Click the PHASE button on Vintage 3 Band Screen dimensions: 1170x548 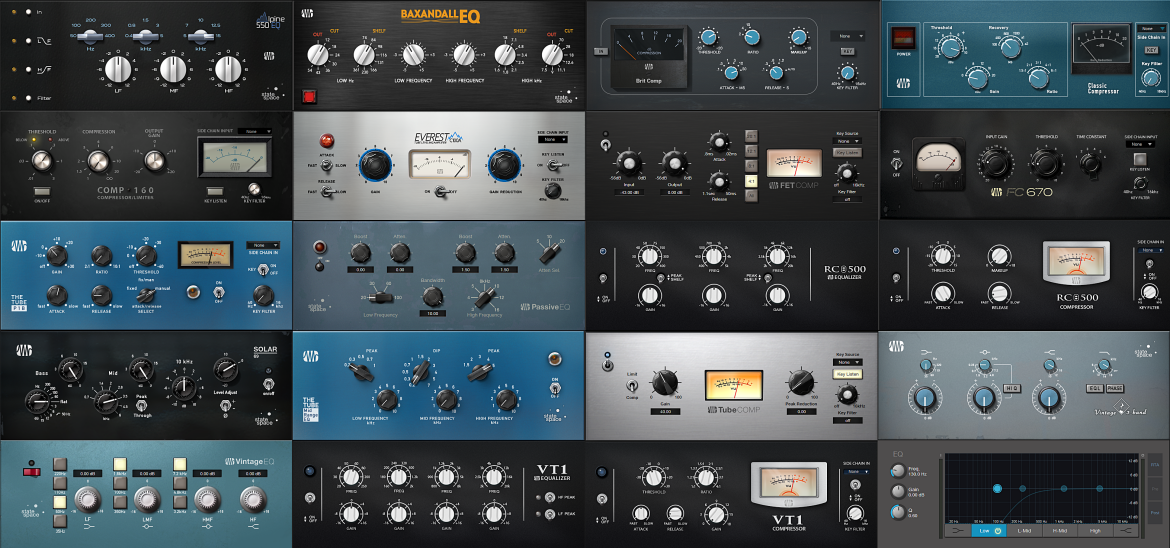coord(1116,388)
